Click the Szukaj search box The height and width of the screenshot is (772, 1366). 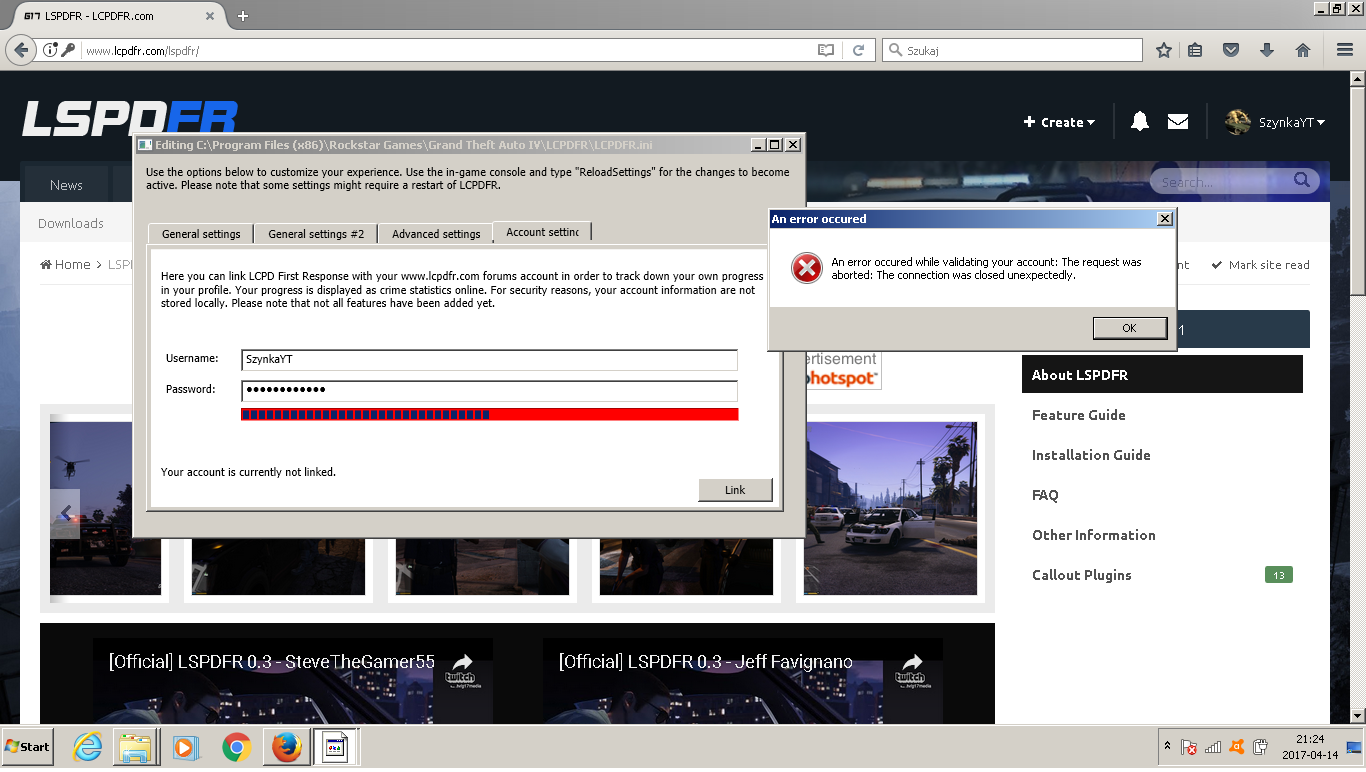click(1012, 50)
